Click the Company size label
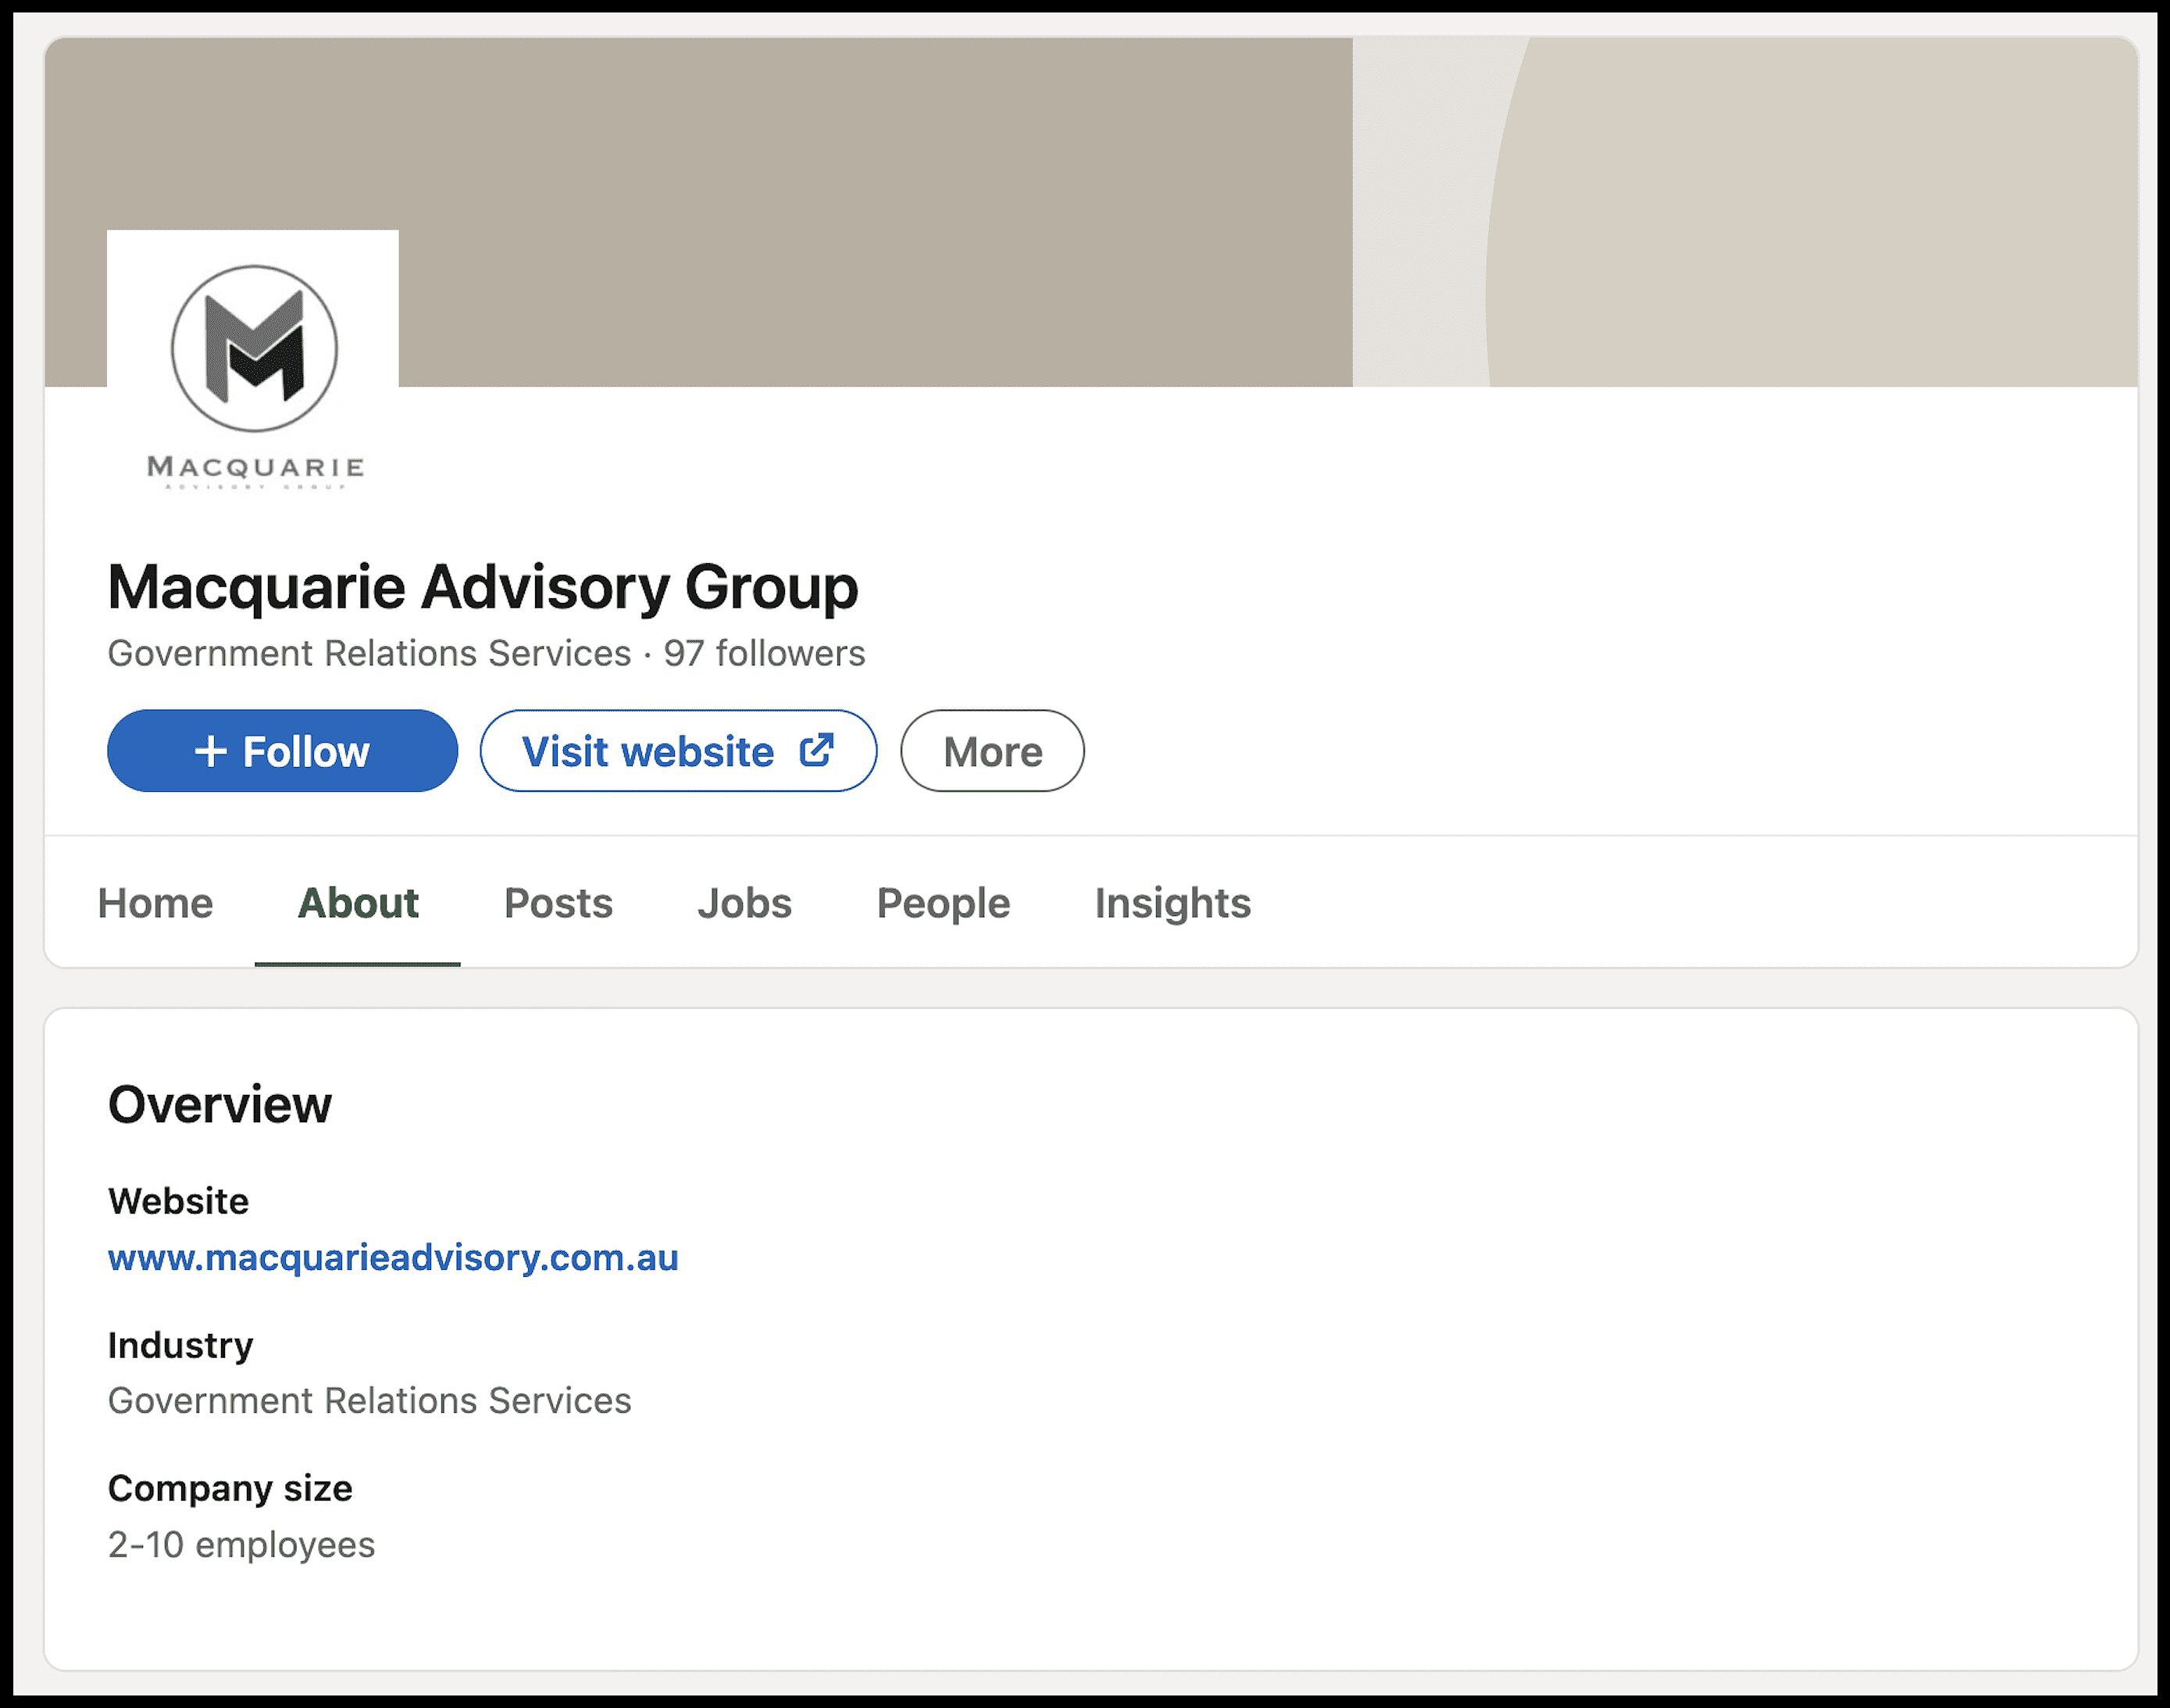The height and width of the screenshot is (1708, 2170). pyautogui.click(x=230, y=1489)
